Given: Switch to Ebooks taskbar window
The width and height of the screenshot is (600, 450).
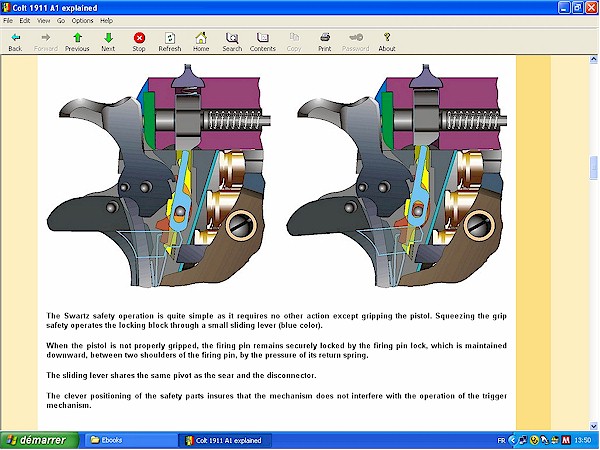Looking at the screenshot, I should coord(131,440).
